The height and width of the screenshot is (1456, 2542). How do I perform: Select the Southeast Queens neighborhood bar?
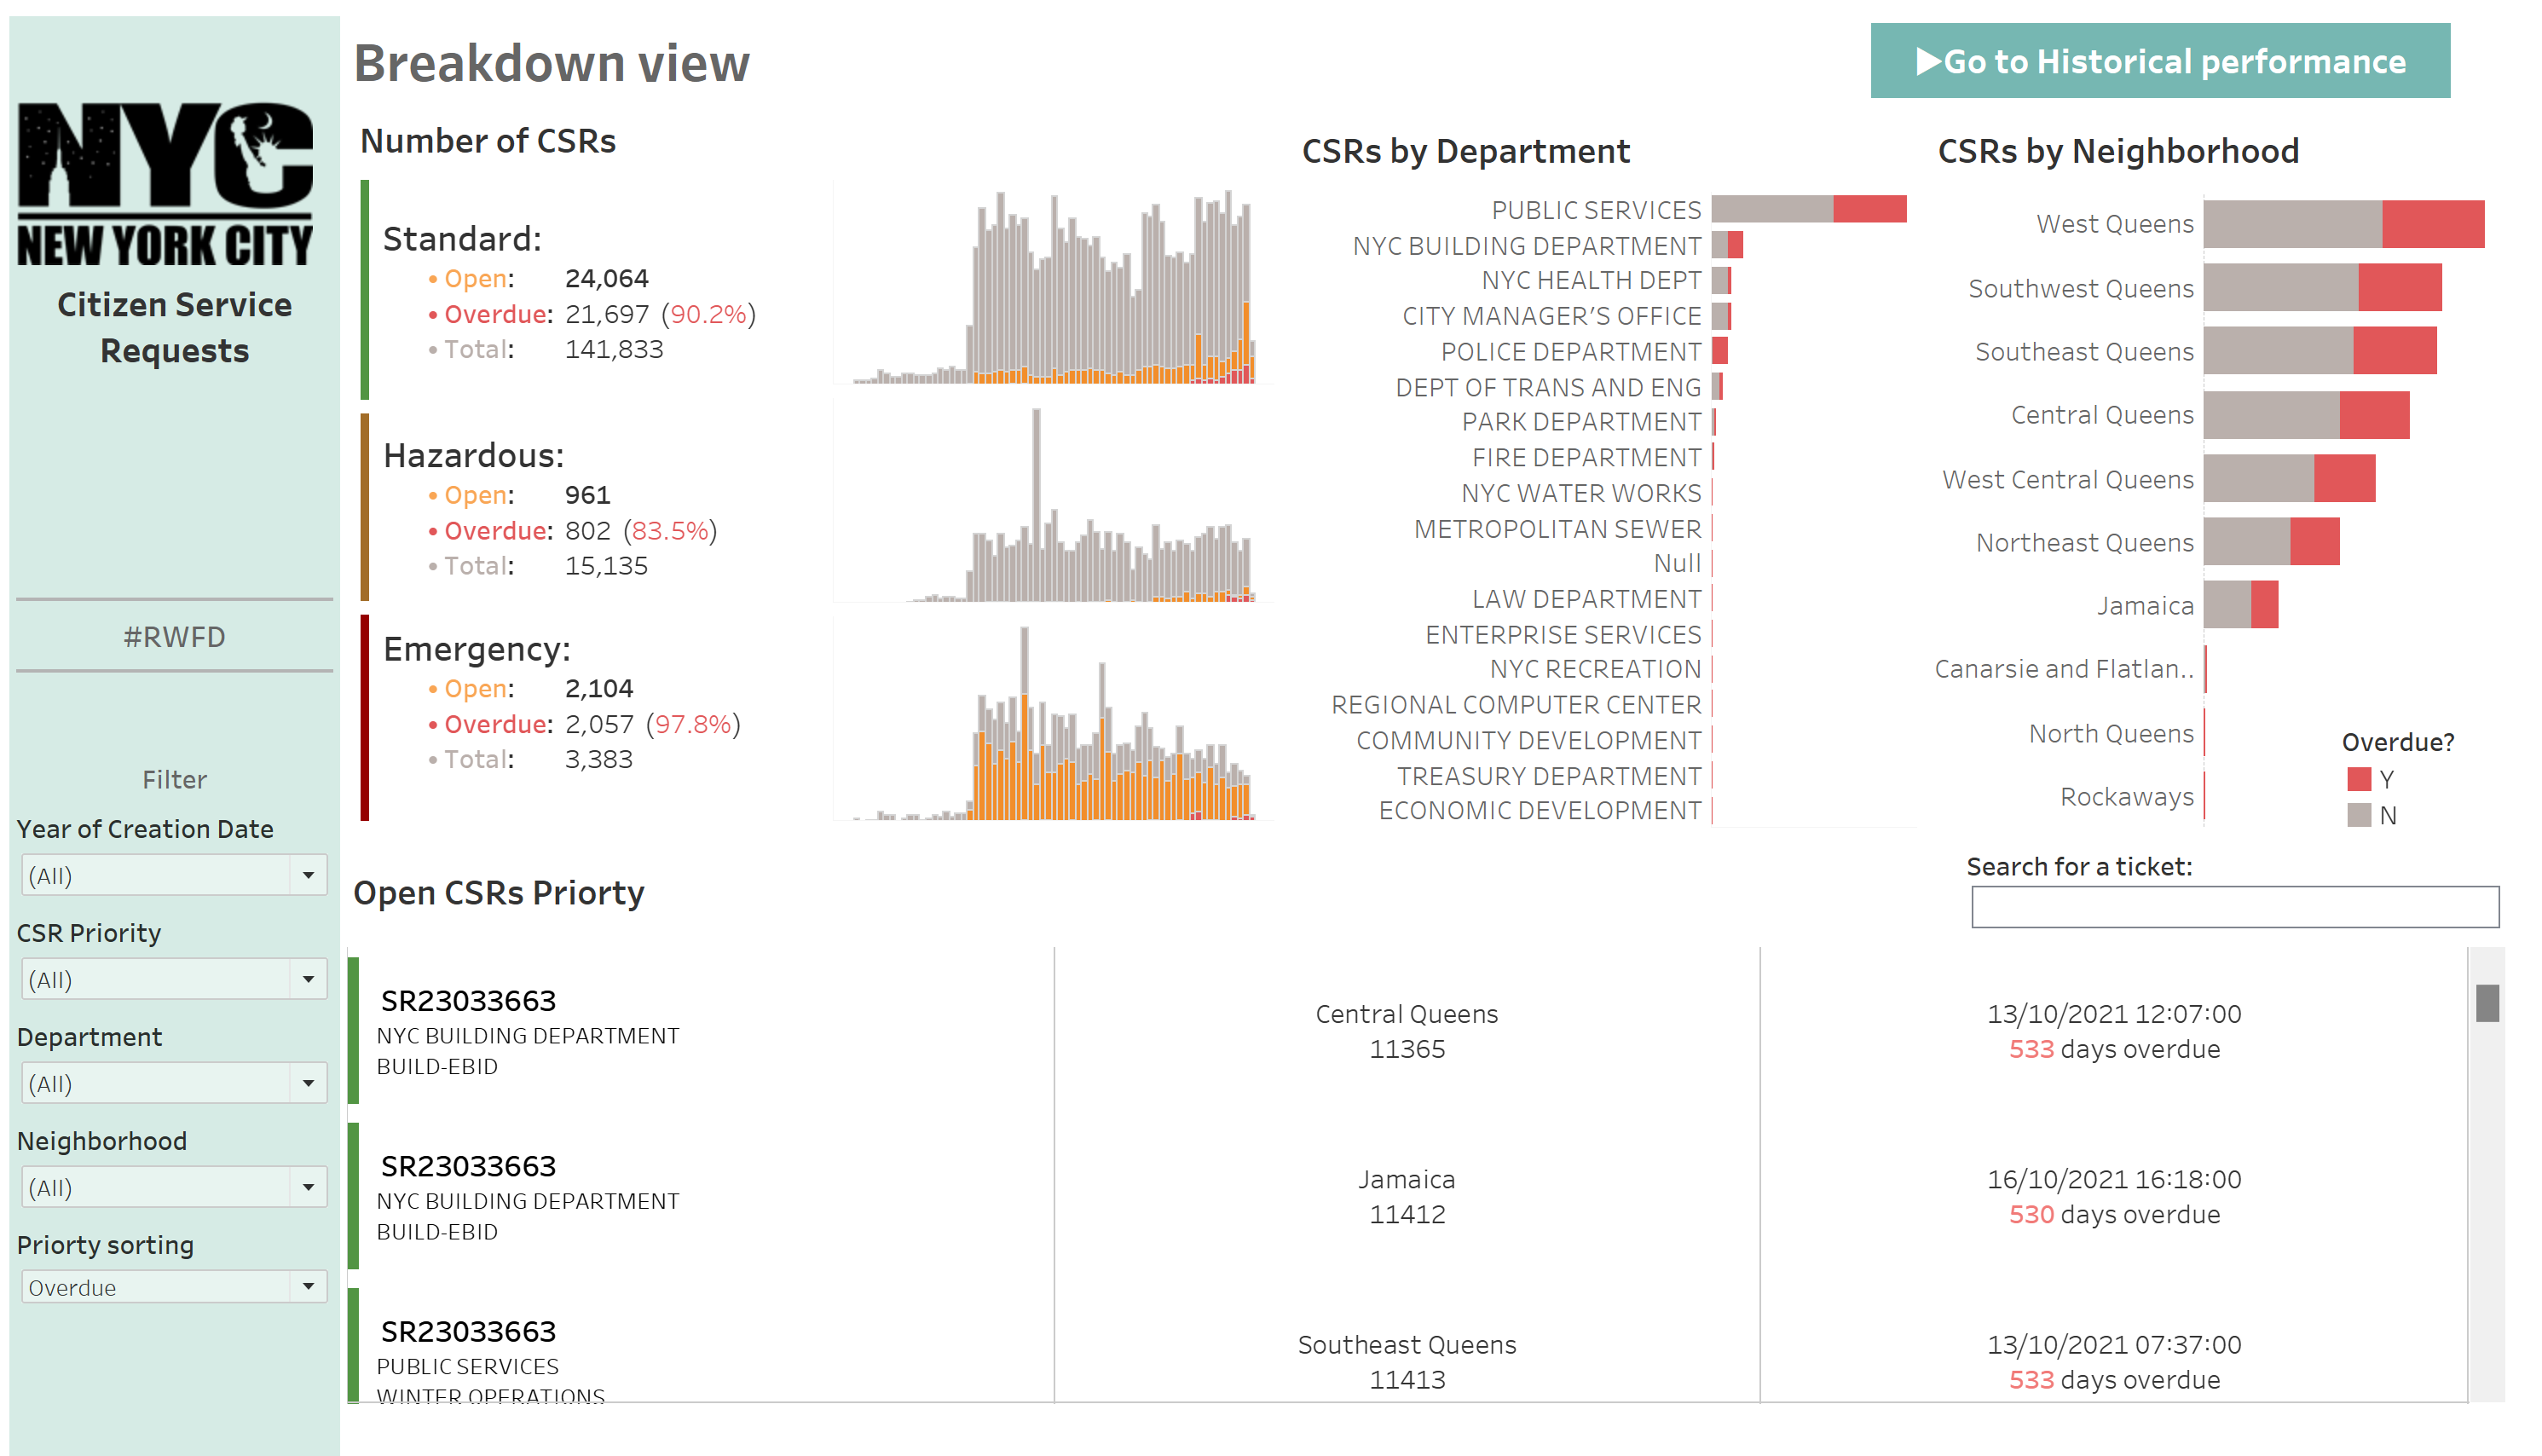point(2320,351)
